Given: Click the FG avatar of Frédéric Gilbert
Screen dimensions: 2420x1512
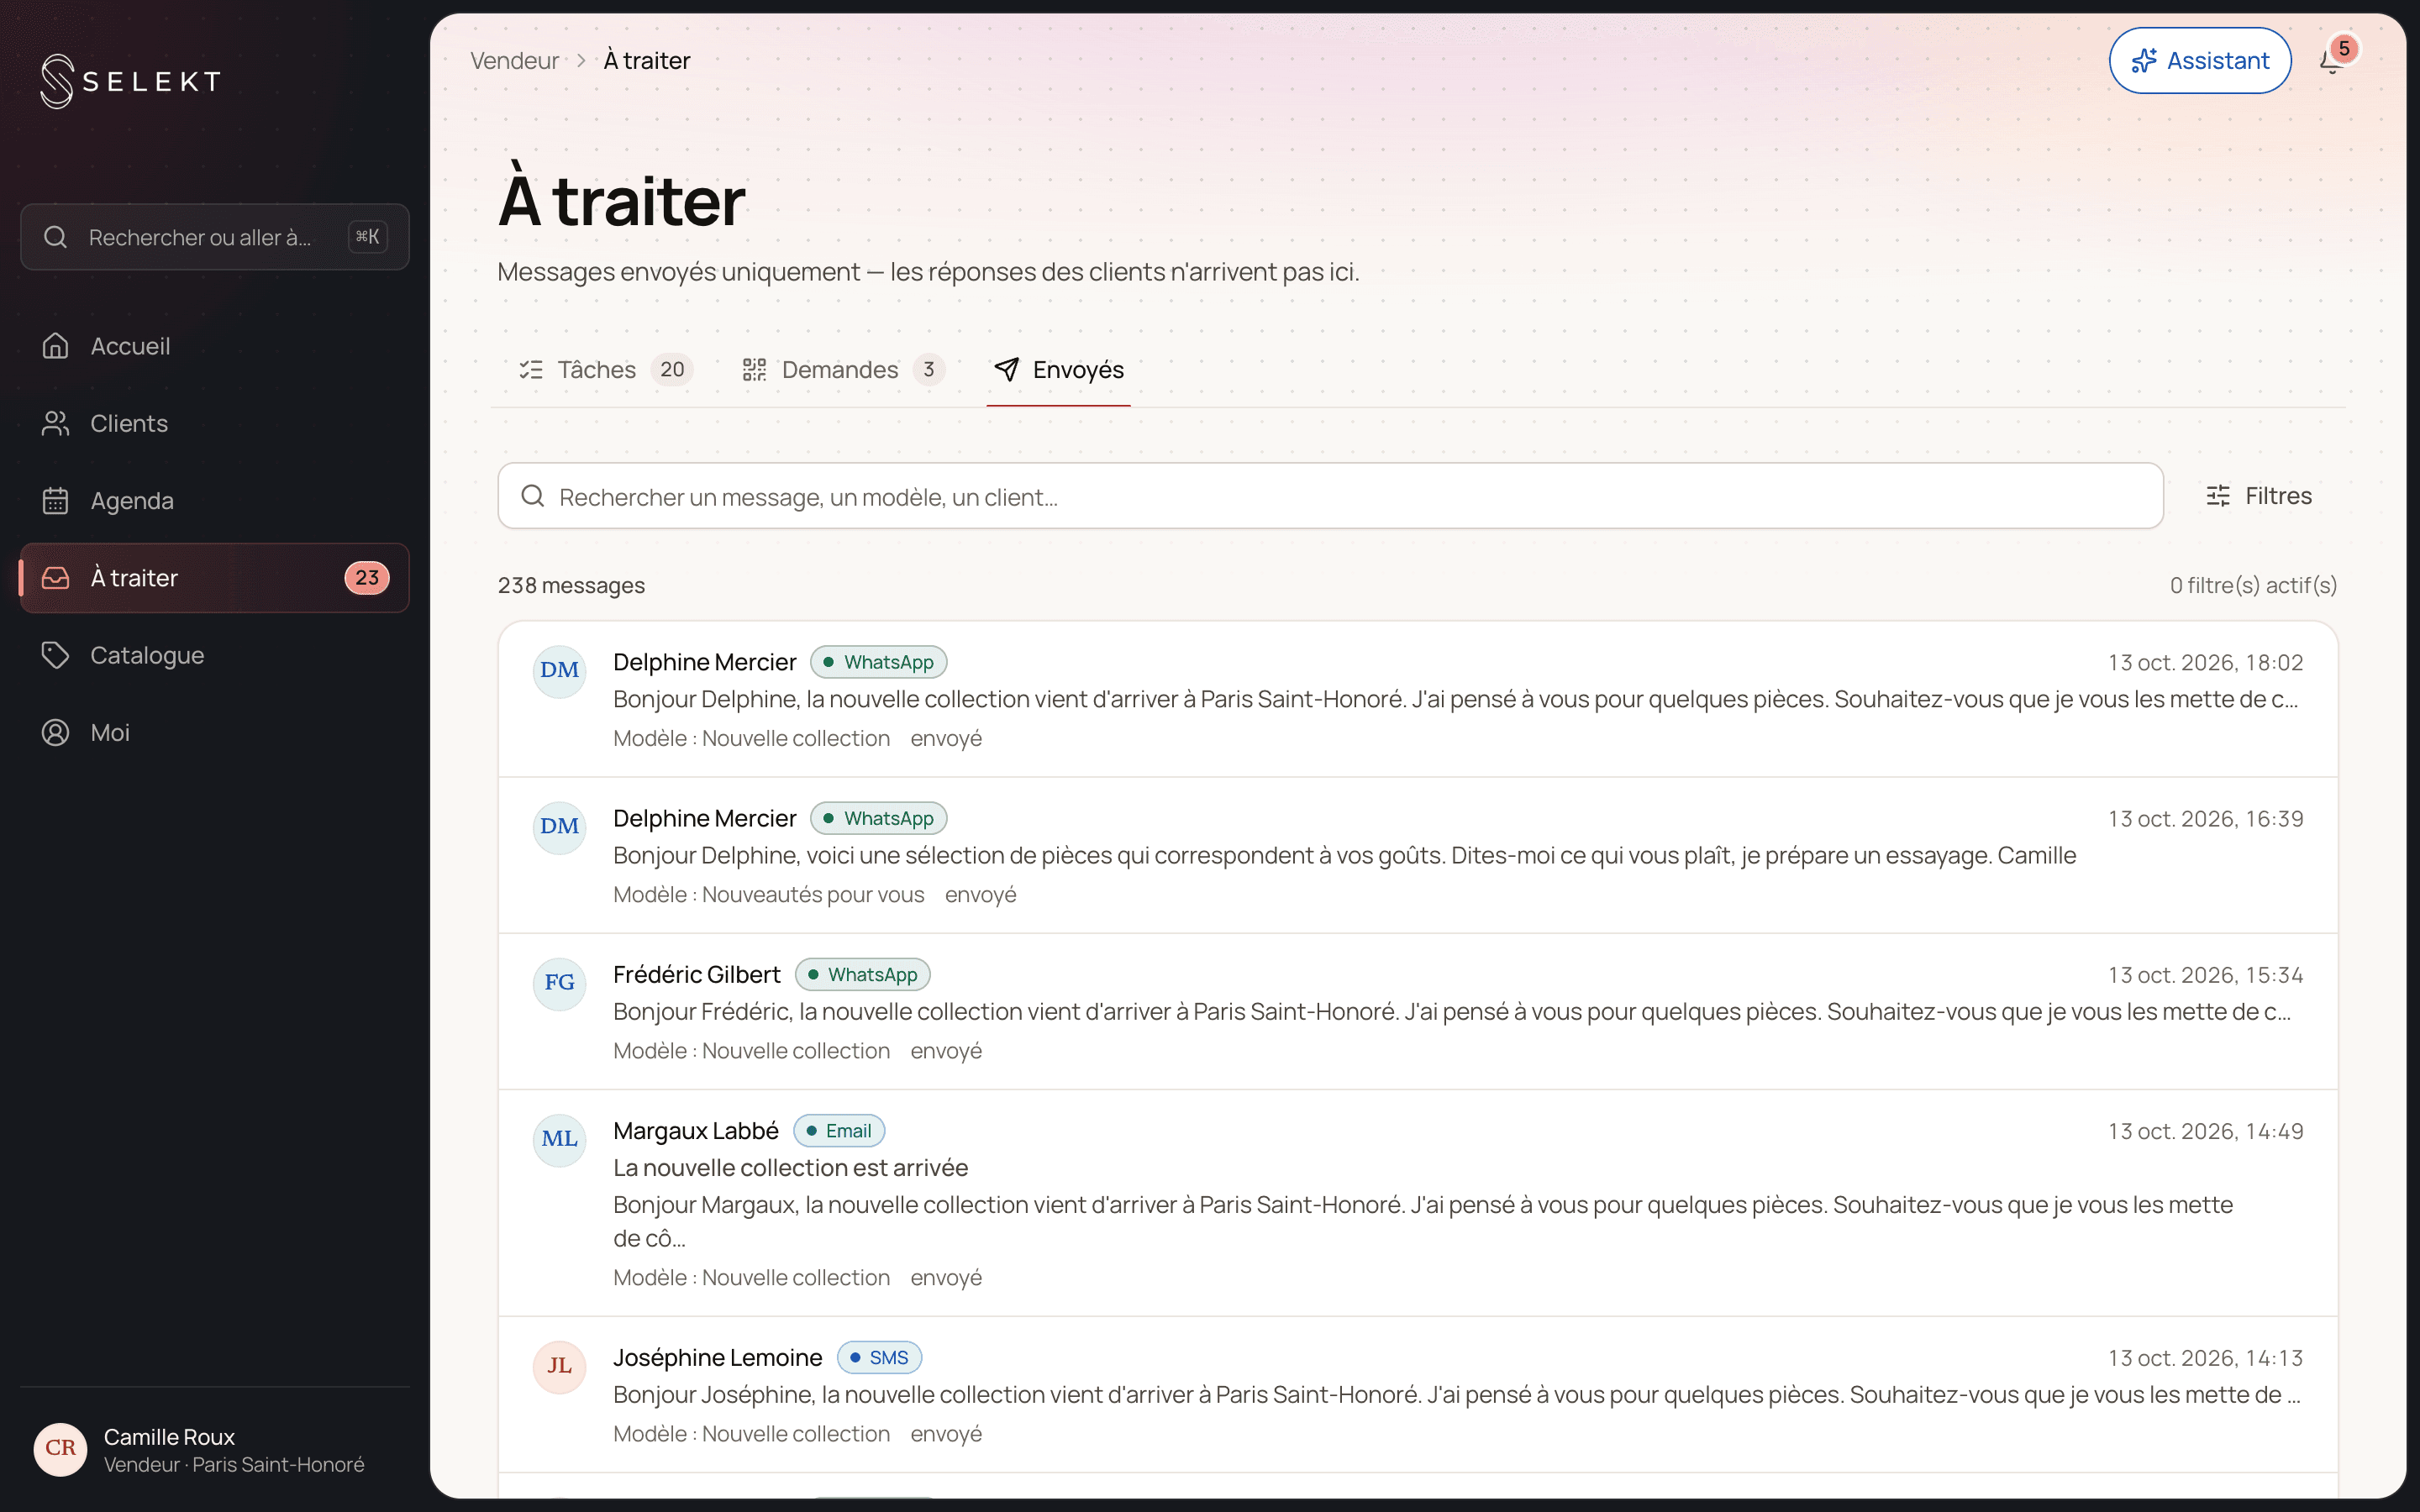Looking at the screenshot, I should (x=559, y=983).
